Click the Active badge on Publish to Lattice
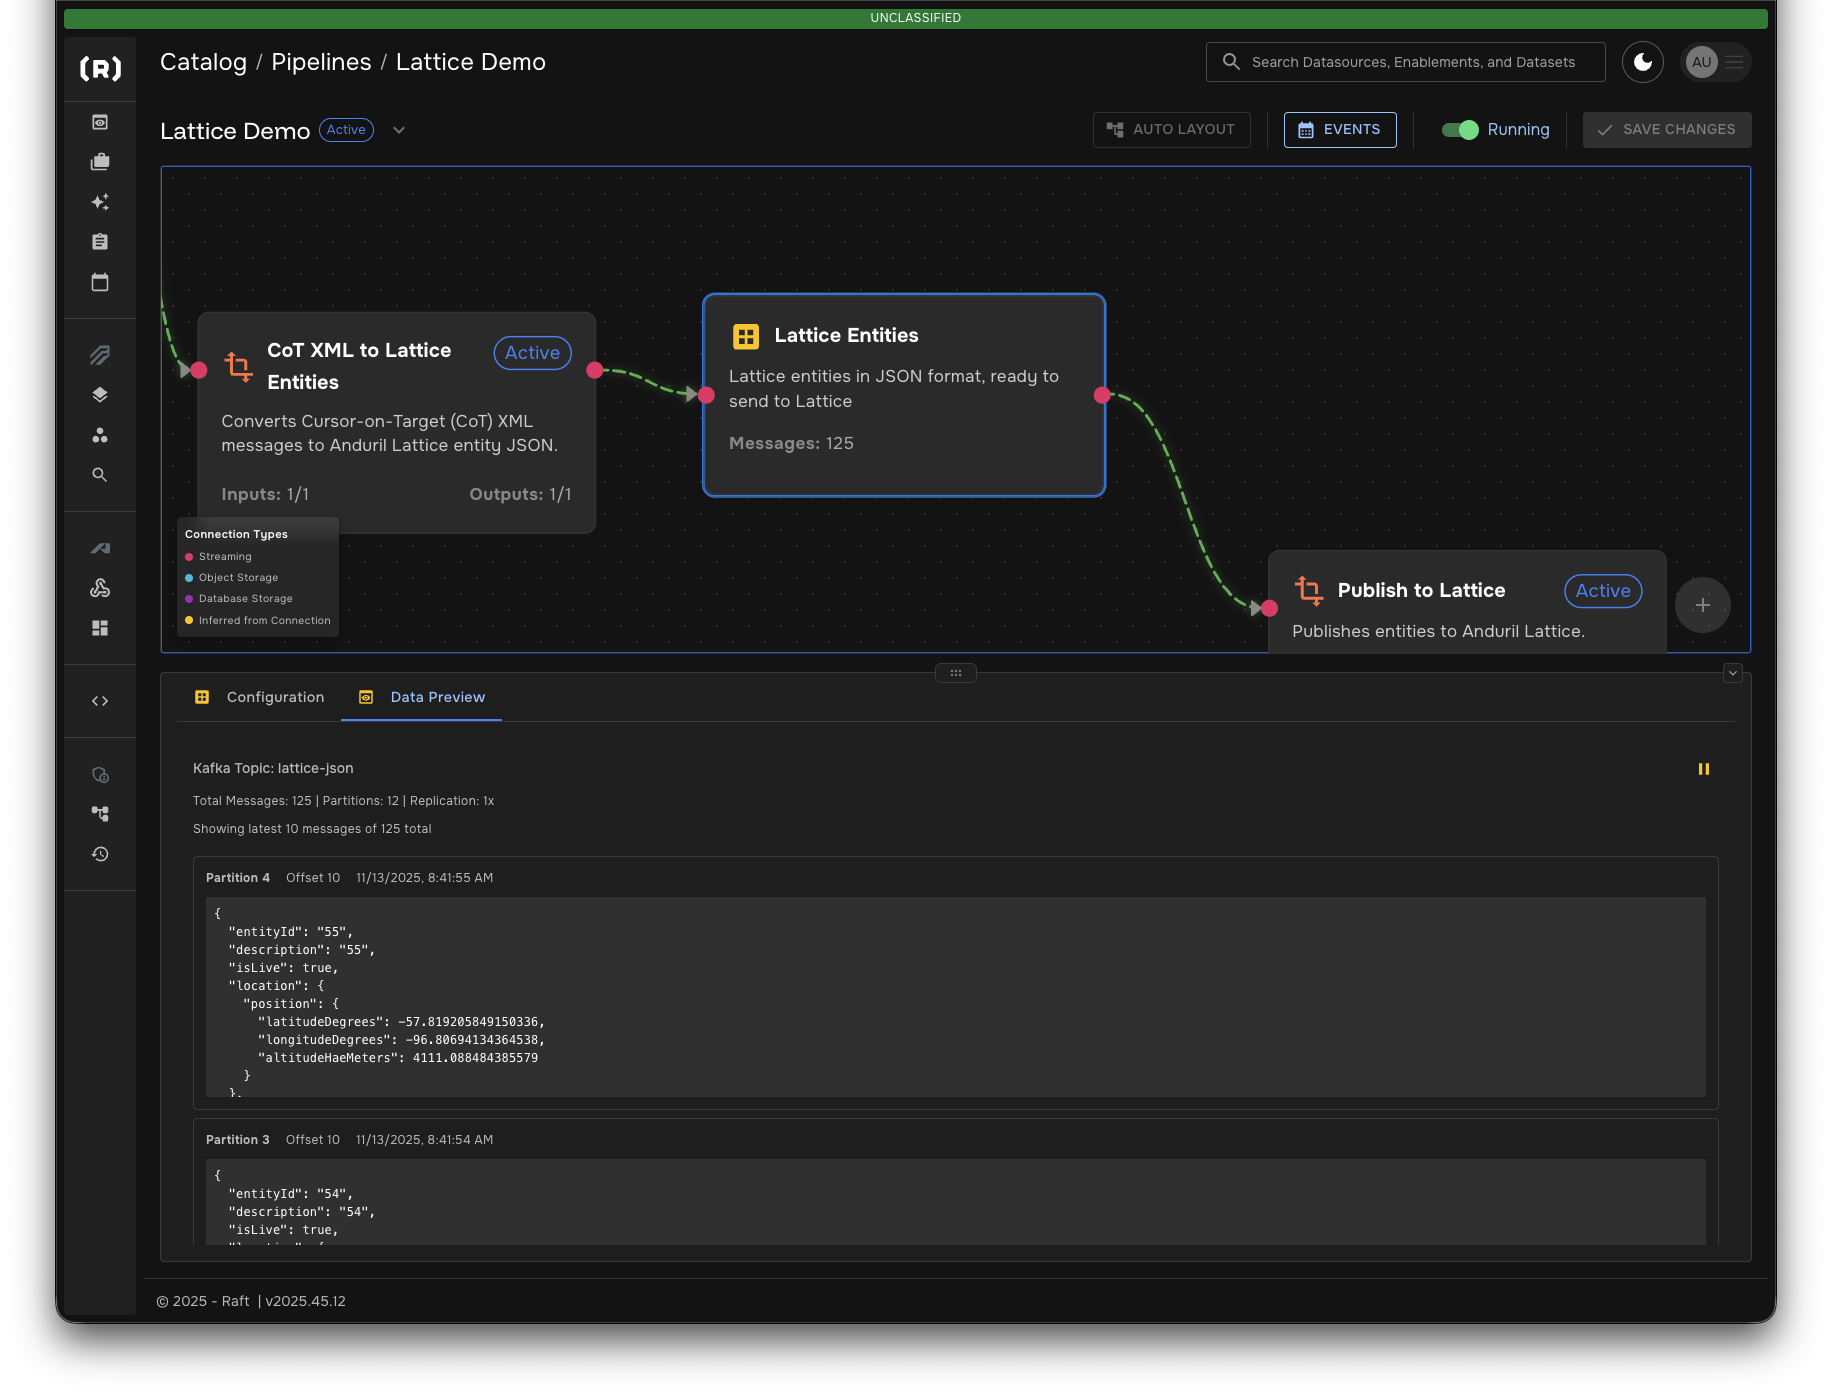The image size is (1832, 1397). coord(1603,591)
